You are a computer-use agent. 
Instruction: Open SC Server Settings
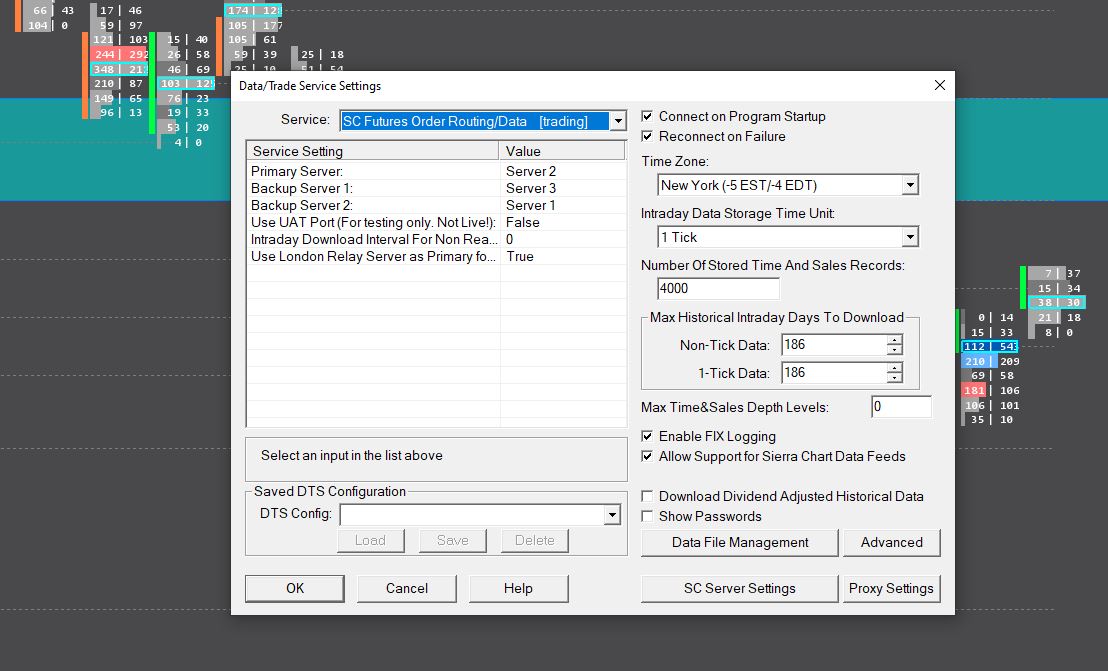point(740,588)
